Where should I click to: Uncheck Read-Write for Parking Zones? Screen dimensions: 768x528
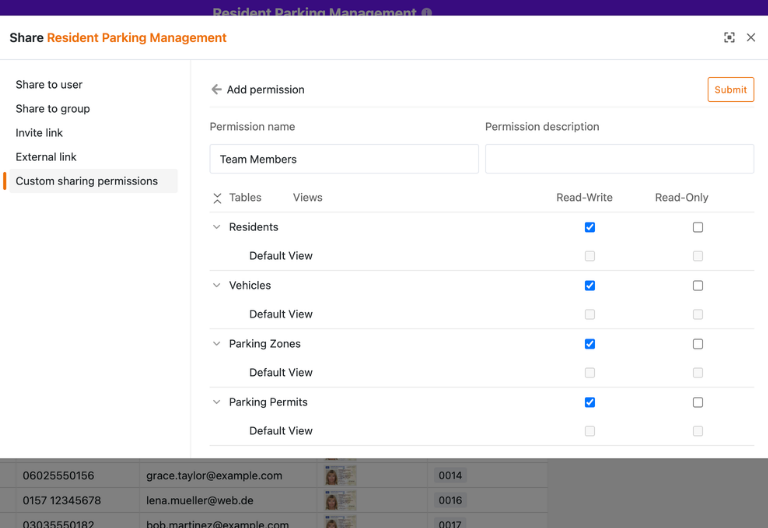[590, 344]
